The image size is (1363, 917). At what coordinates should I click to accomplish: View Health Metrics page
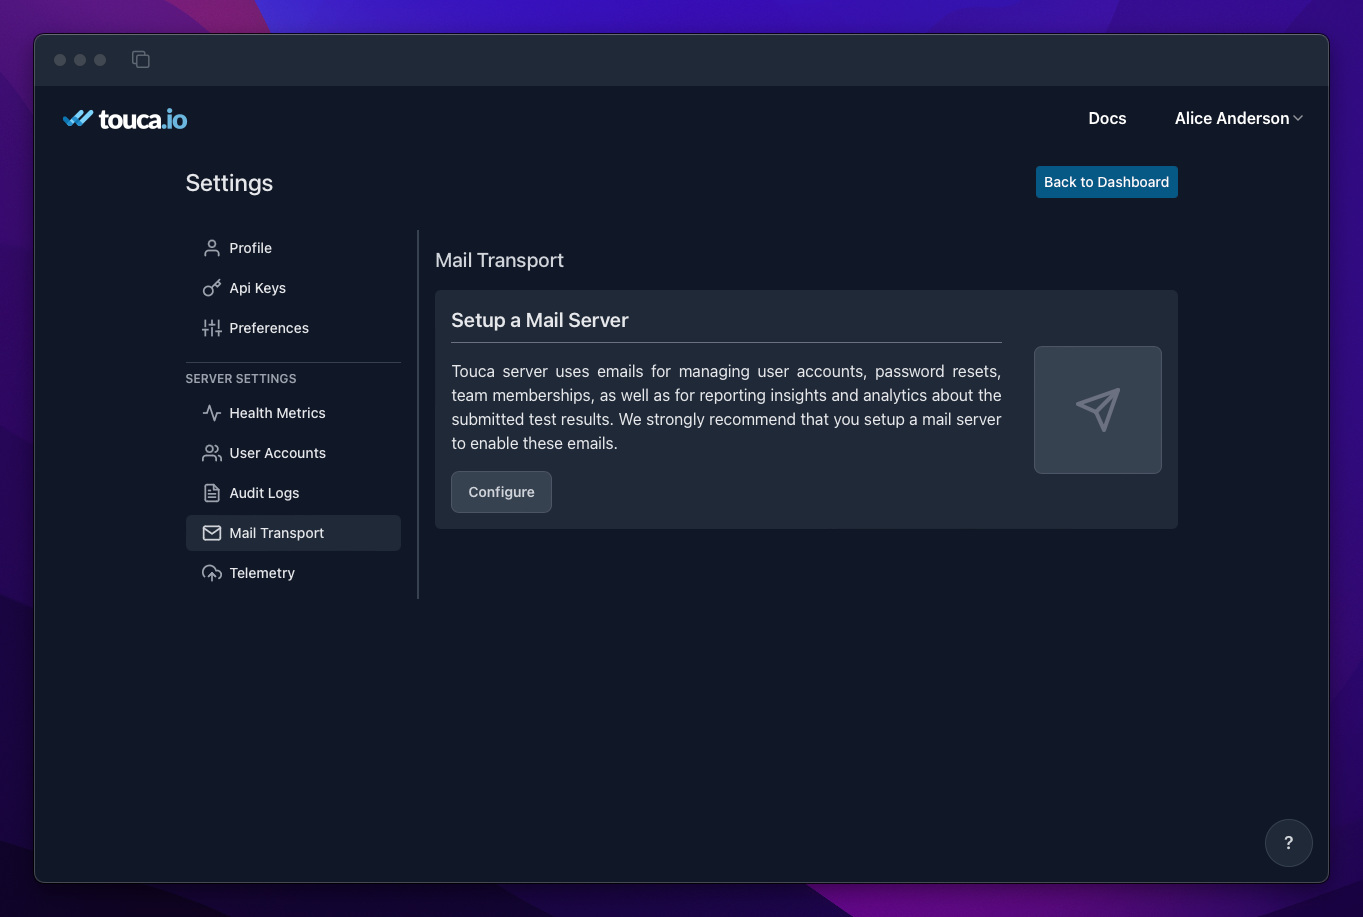click(x=293, y=413)
